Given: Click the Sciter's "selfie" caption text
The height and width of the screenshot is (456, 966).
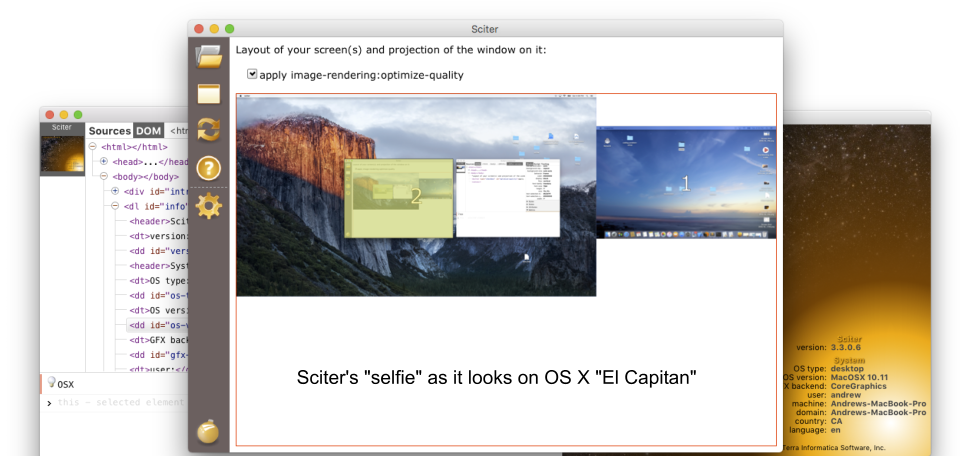Looking at the screenshot, I should tap(497, 378).
